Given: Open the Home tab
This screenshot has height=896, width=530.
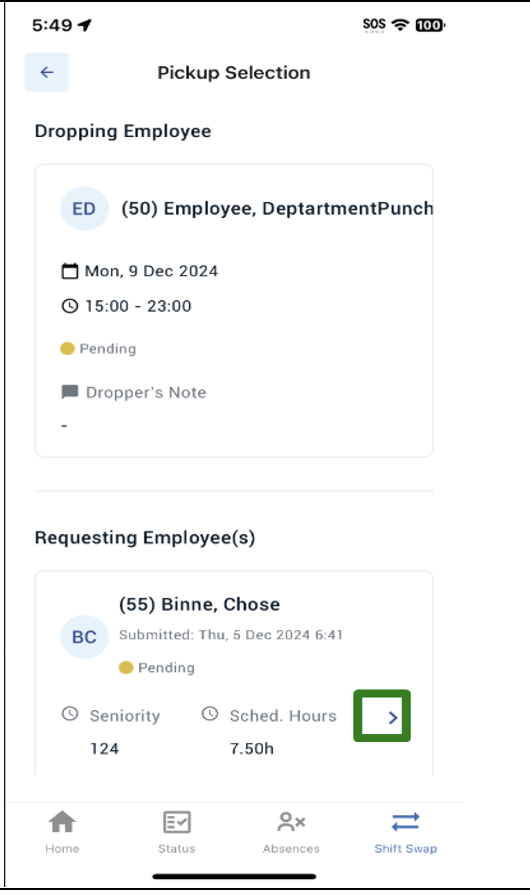Looking at the screenshot, I should point(62,831).
